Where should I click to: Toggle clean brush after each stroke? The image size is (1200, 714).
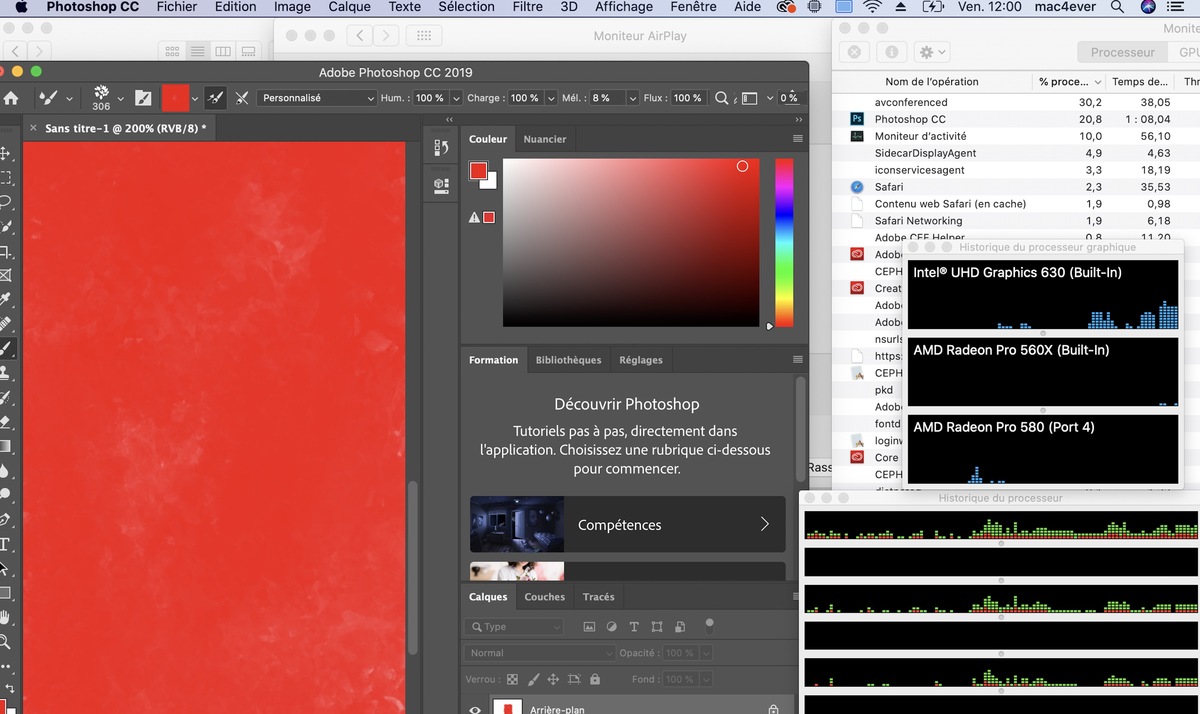coord(242,98)
